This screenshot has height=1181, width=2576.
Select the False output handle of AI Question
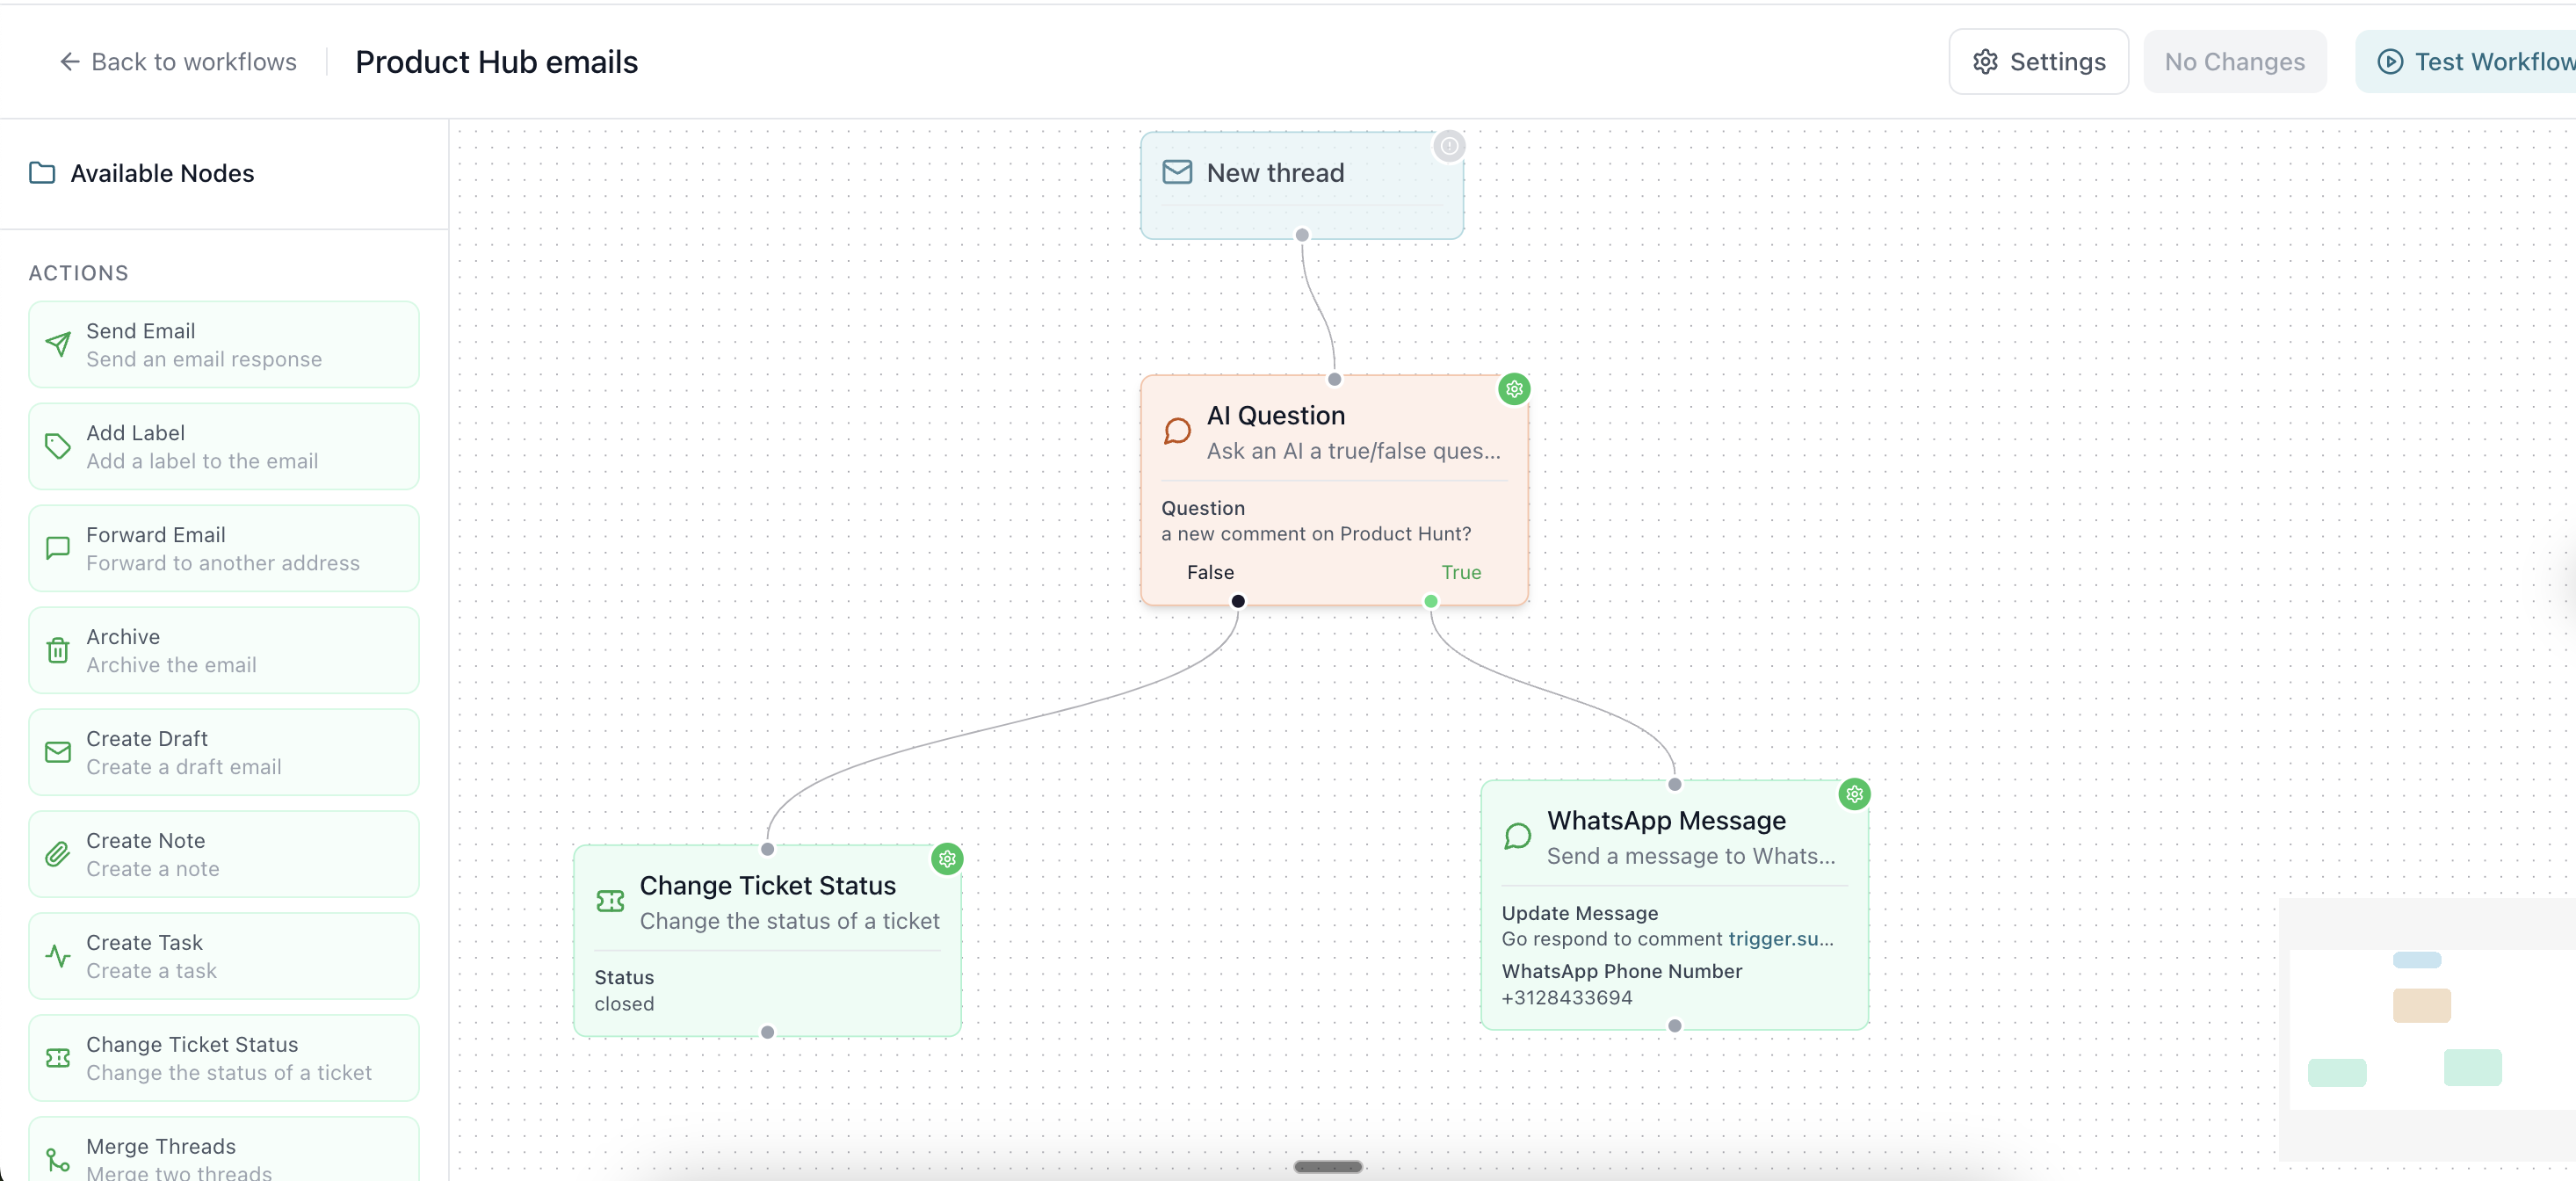[x=1238, y=601]
